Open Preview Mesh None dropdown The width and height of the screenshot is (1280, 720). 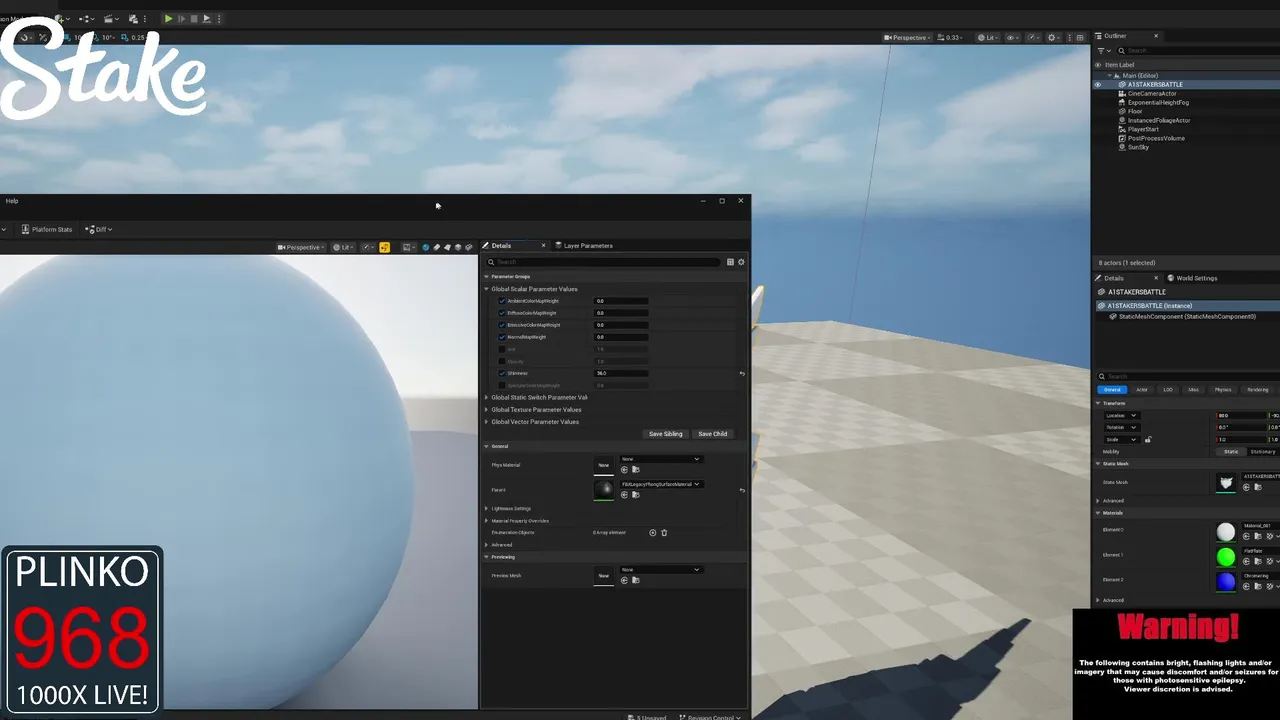[661, 570]
